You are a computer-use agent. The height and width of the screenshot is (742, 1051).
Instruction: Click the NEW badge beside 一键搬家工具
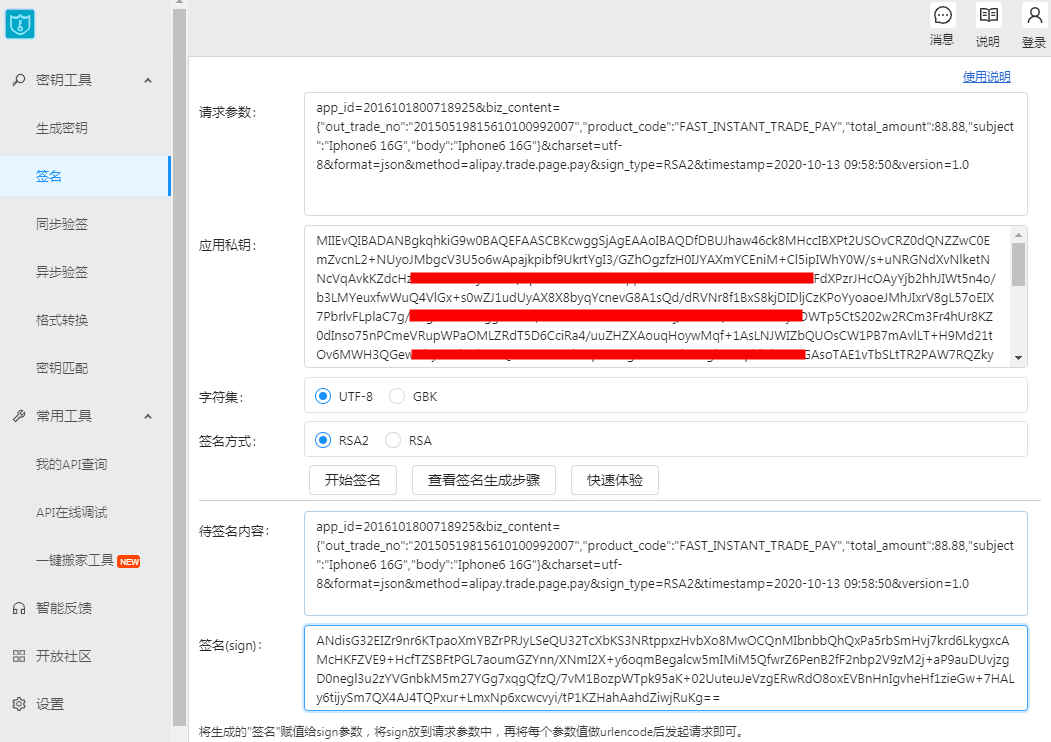[129, 562]
